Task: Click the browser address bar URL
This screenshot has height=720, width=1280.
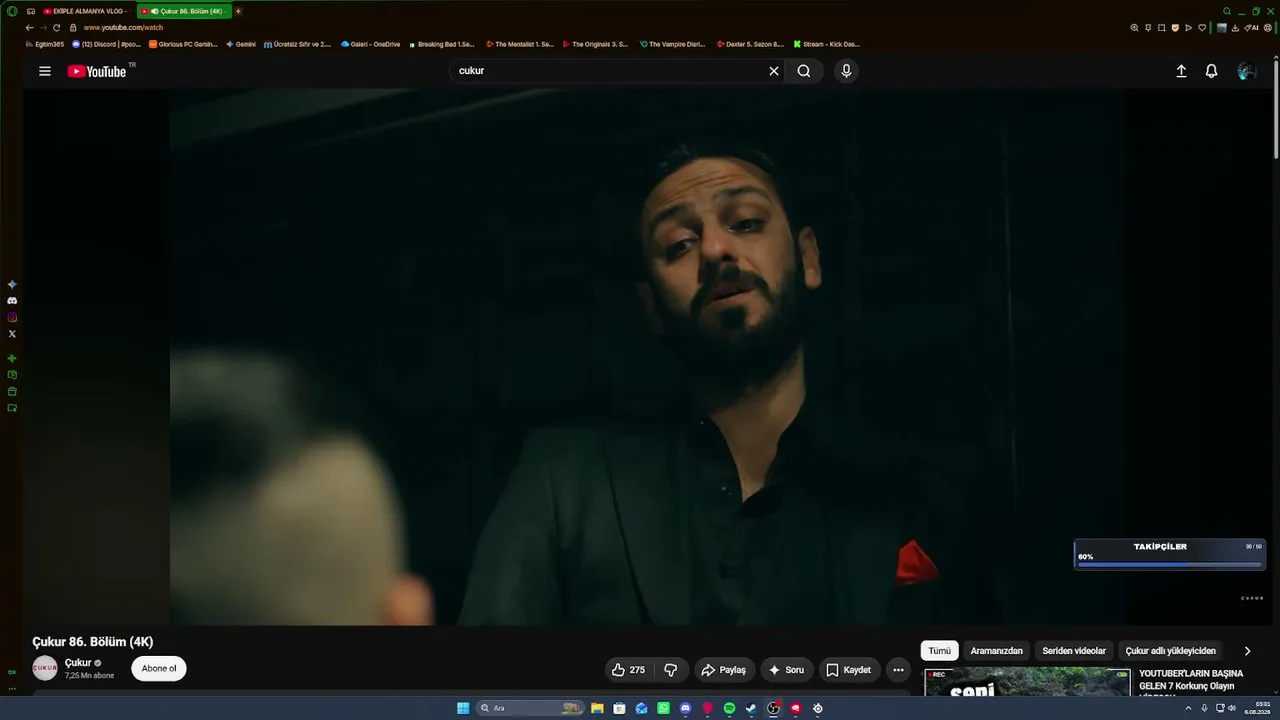Action: tap(123, 28)
